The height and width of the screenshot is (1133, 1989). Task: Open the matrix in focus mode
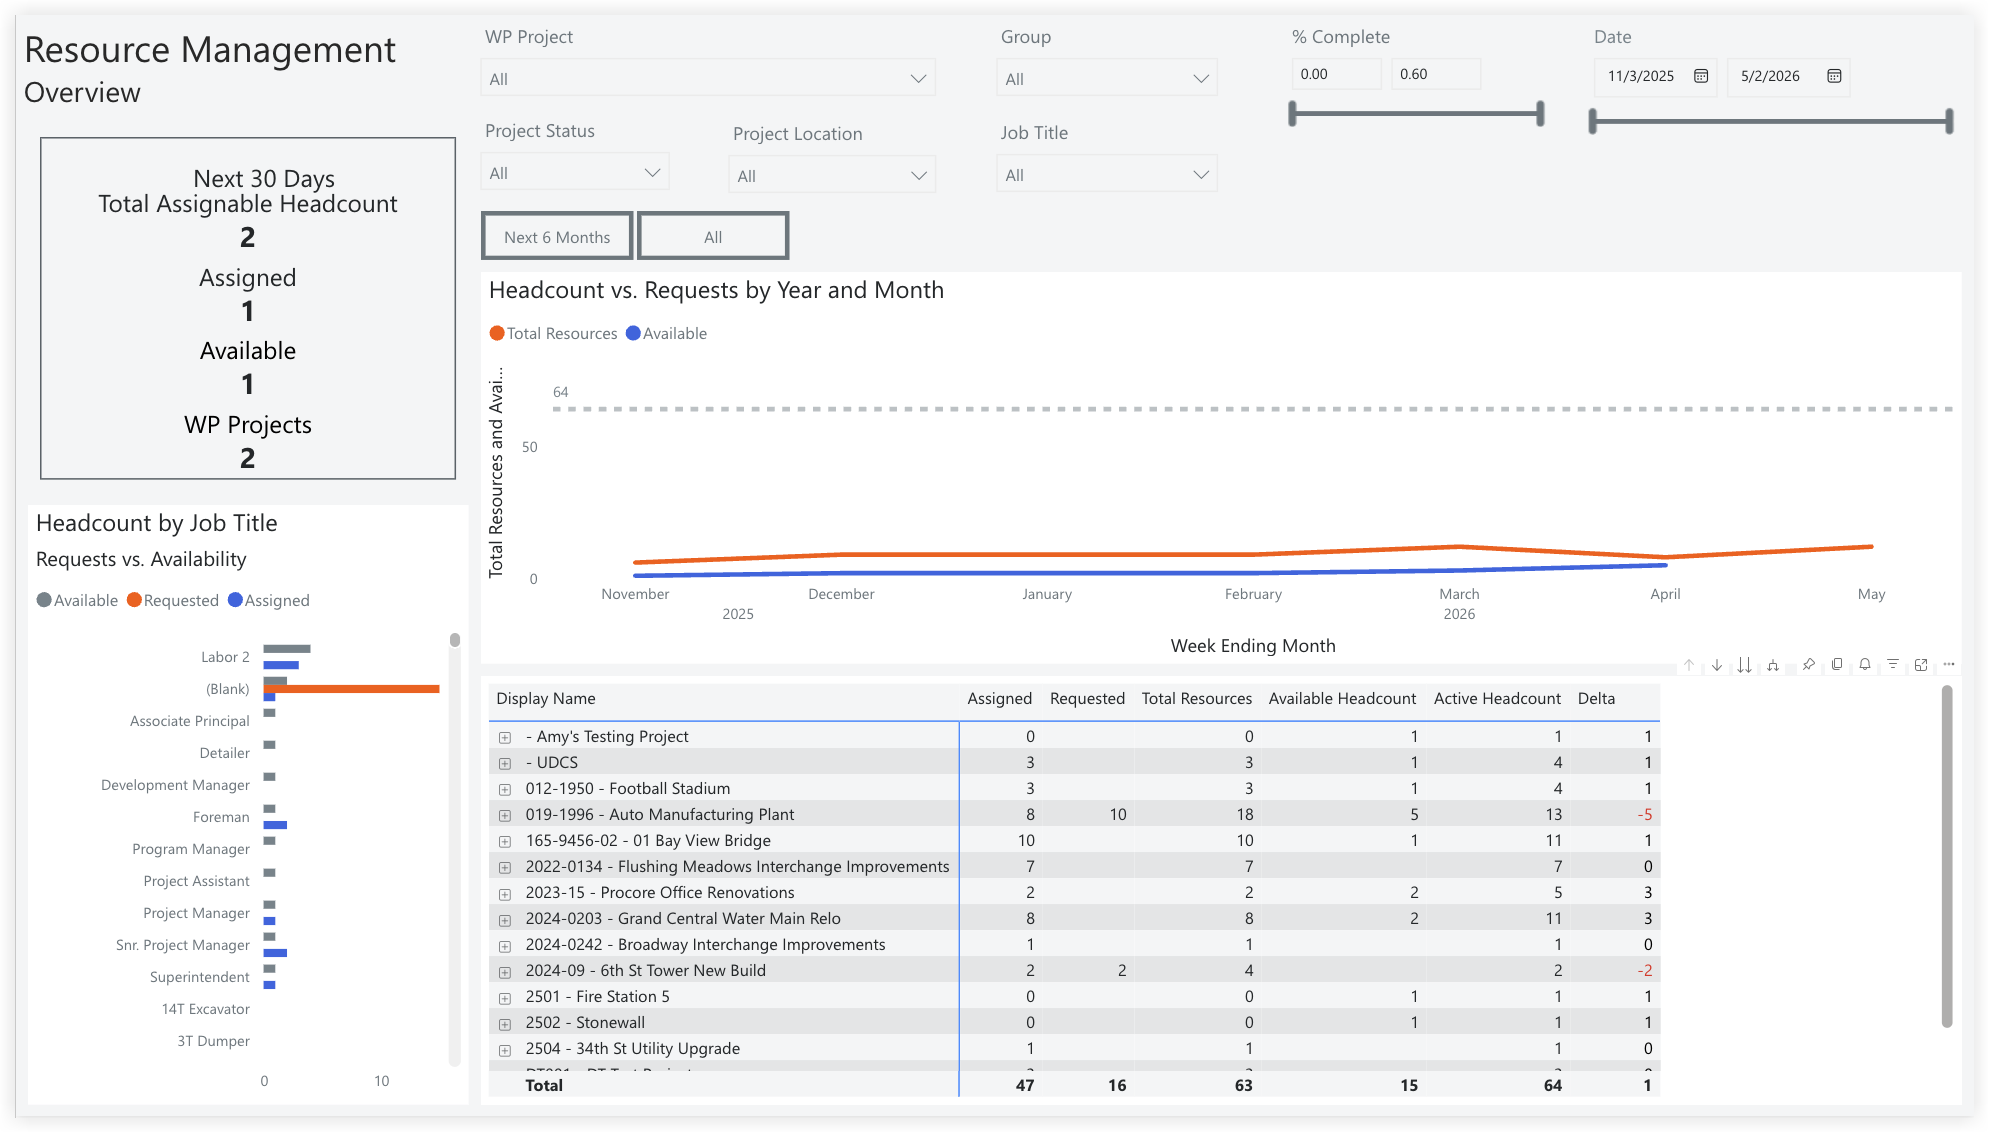(1921, 665)
